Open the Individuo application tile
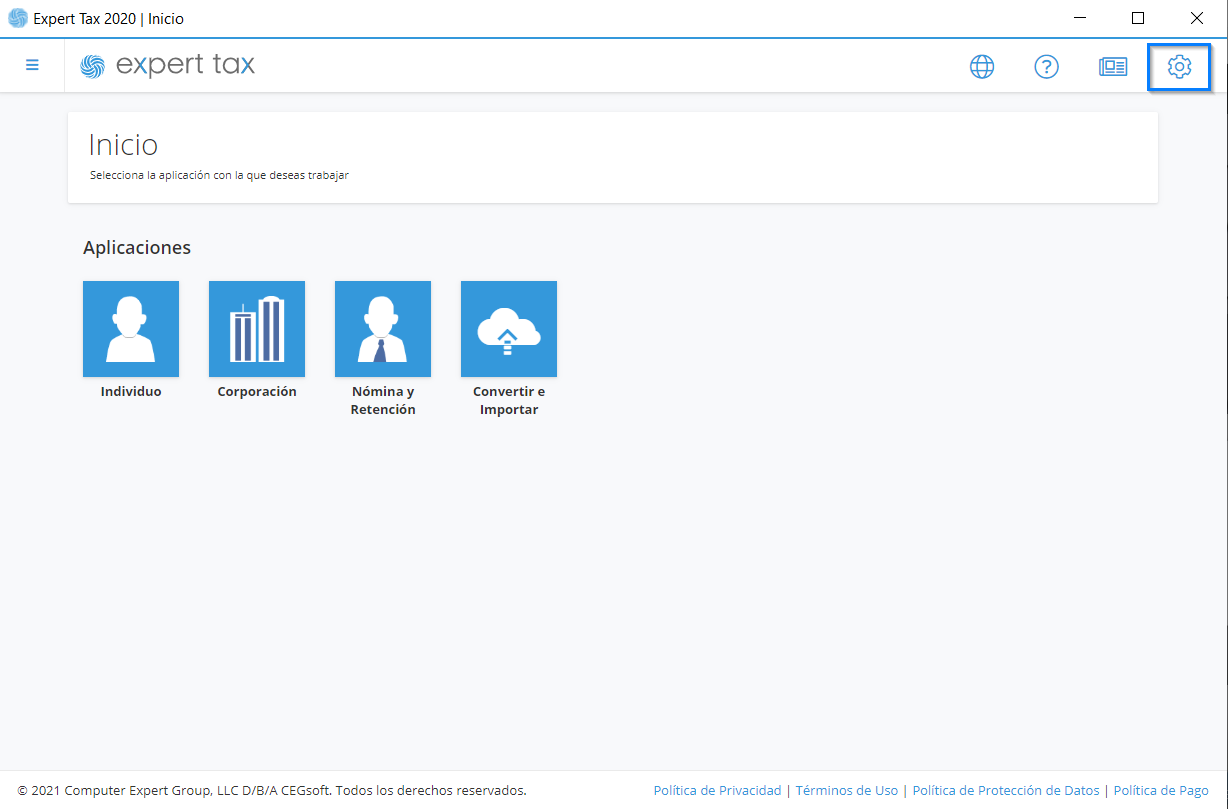 tap(131, 329)
